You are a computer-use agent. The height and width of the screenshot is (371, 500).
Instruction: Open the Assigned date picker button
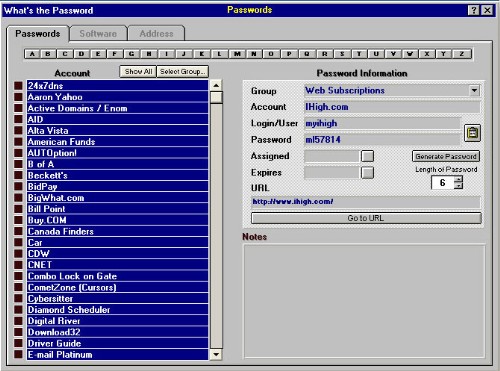(367, 156)
